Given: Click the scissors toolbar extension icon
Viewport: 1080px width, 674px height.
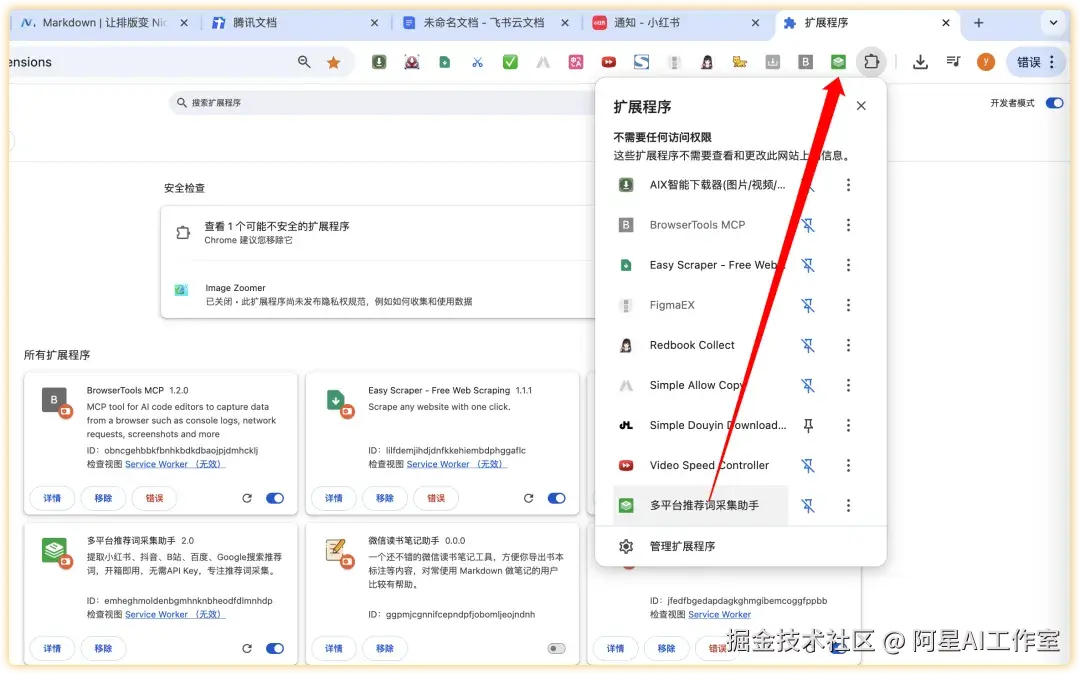Looking at the screenshot, I should coord(477,62).
